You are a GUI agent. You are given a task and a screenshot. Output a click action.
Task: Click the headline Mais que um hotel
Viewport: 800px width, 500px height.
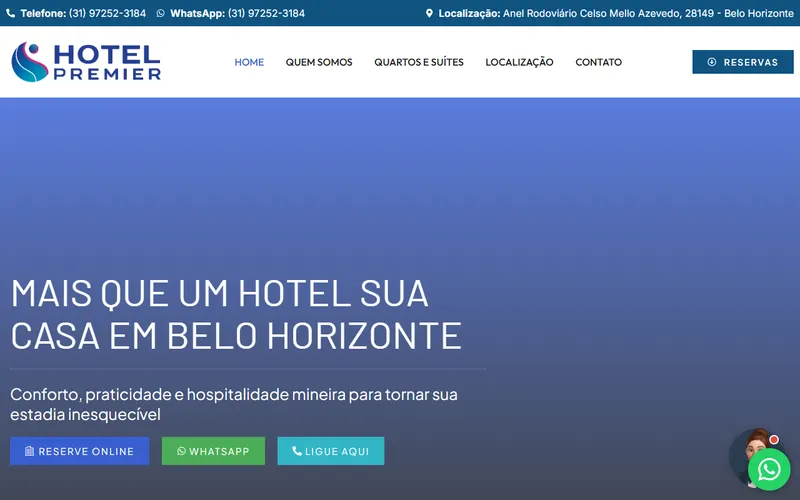[x=236, y=314]
